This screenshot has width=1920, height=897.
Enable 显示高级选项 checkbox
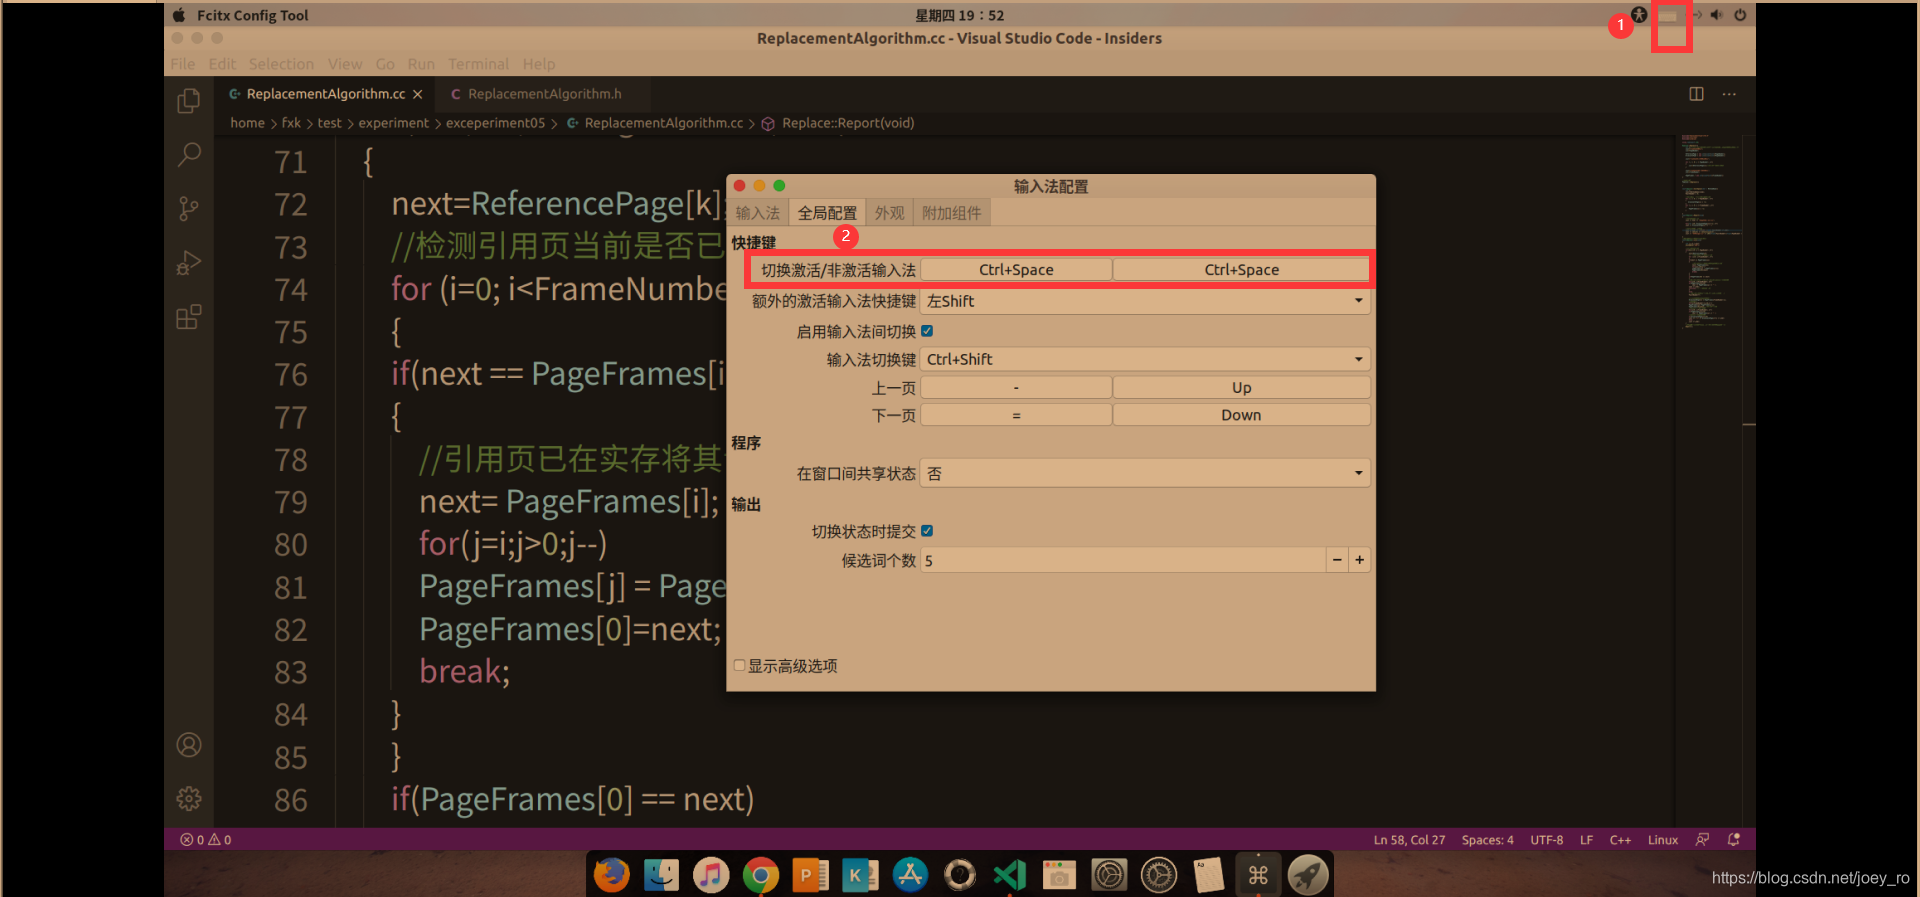pos(739,665)
